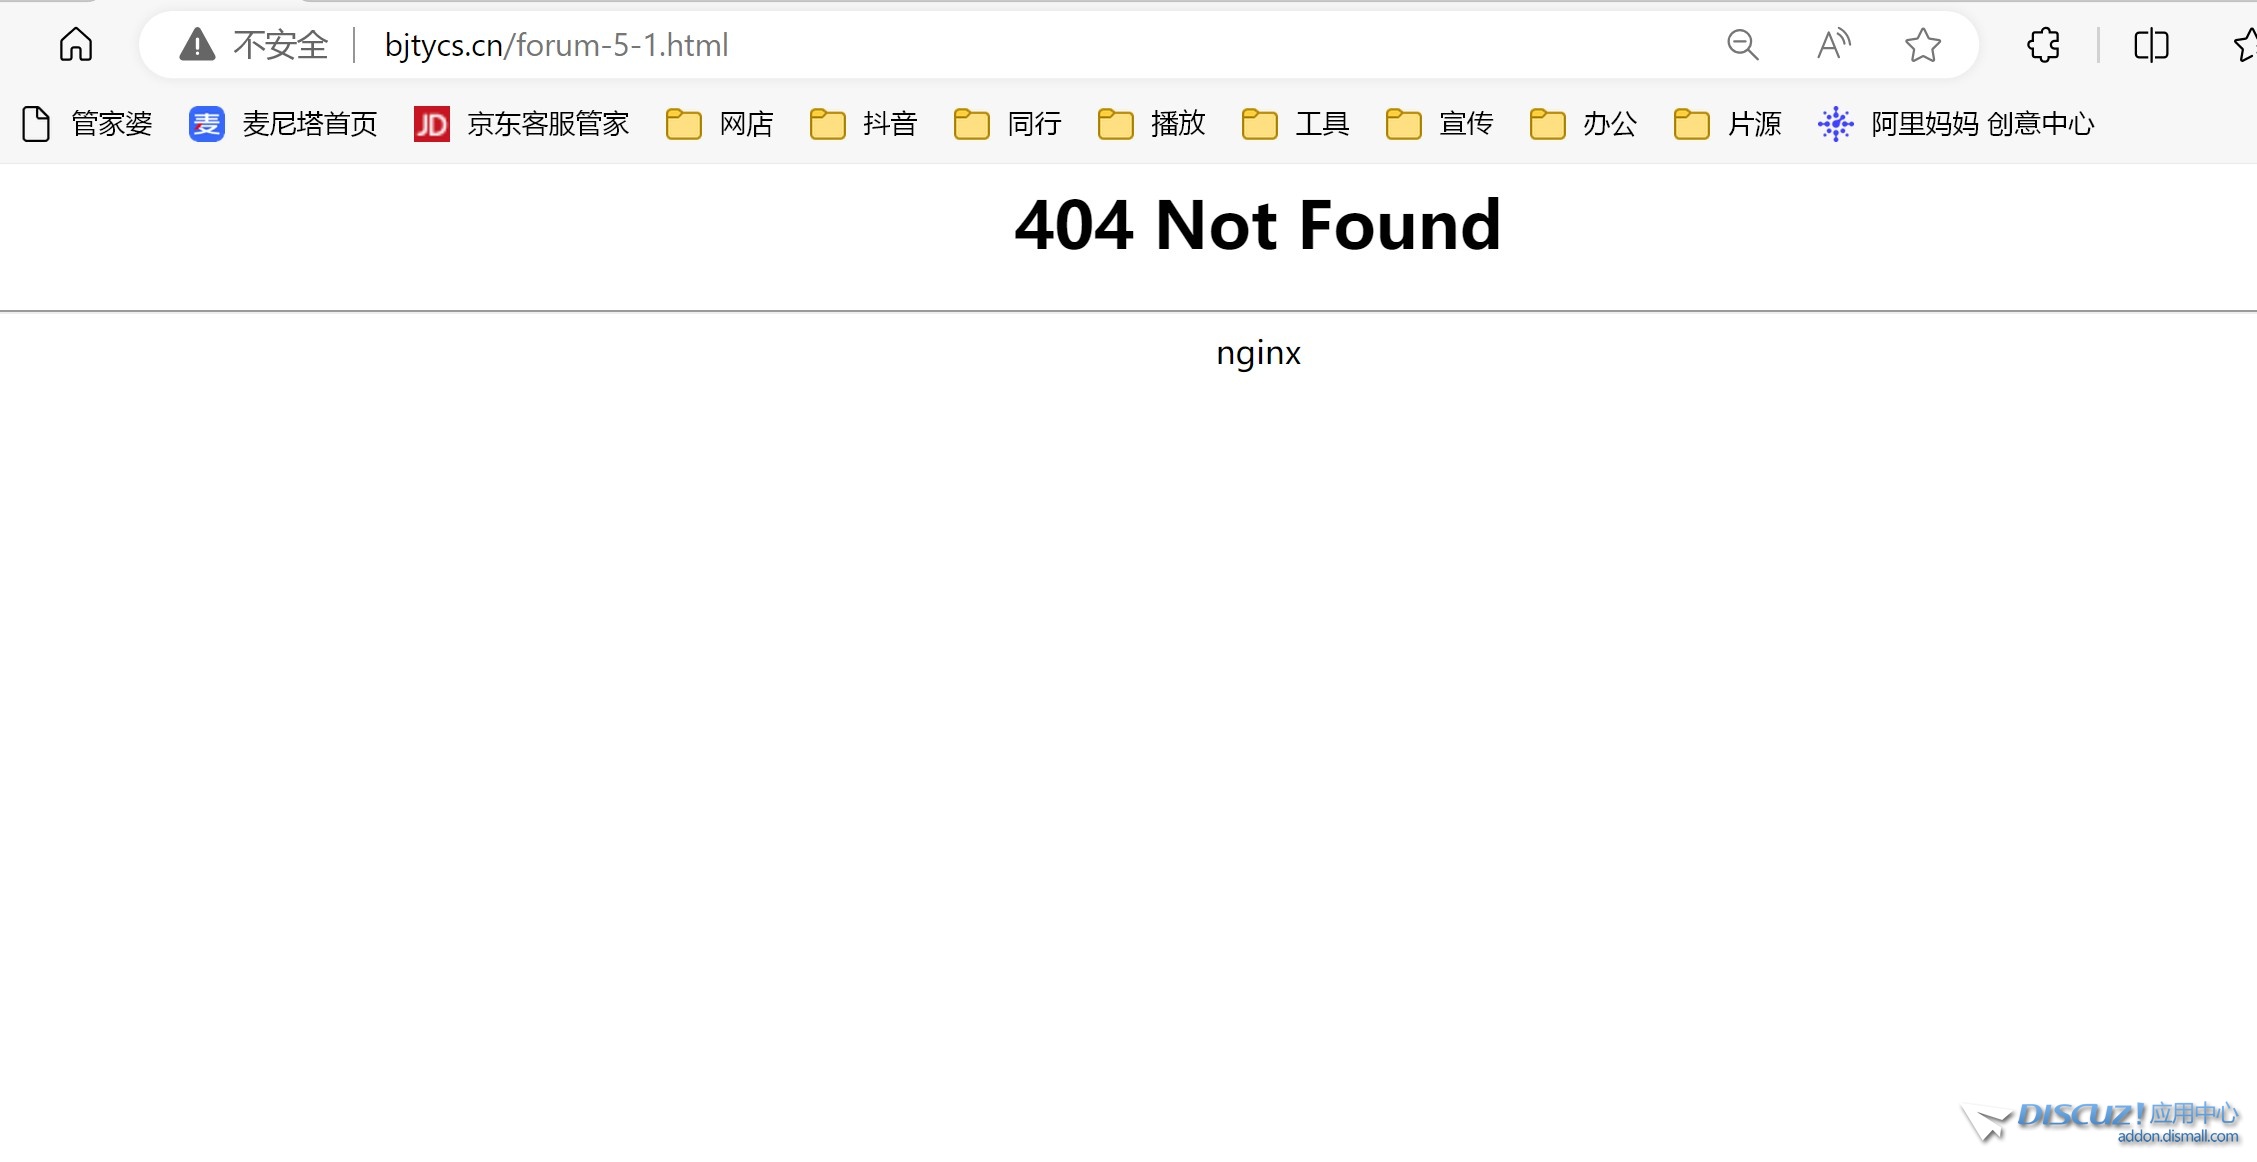Add page to favorites with star icon
The height and width of the screenshot is (1162, 2257).
click(1922, 45)
